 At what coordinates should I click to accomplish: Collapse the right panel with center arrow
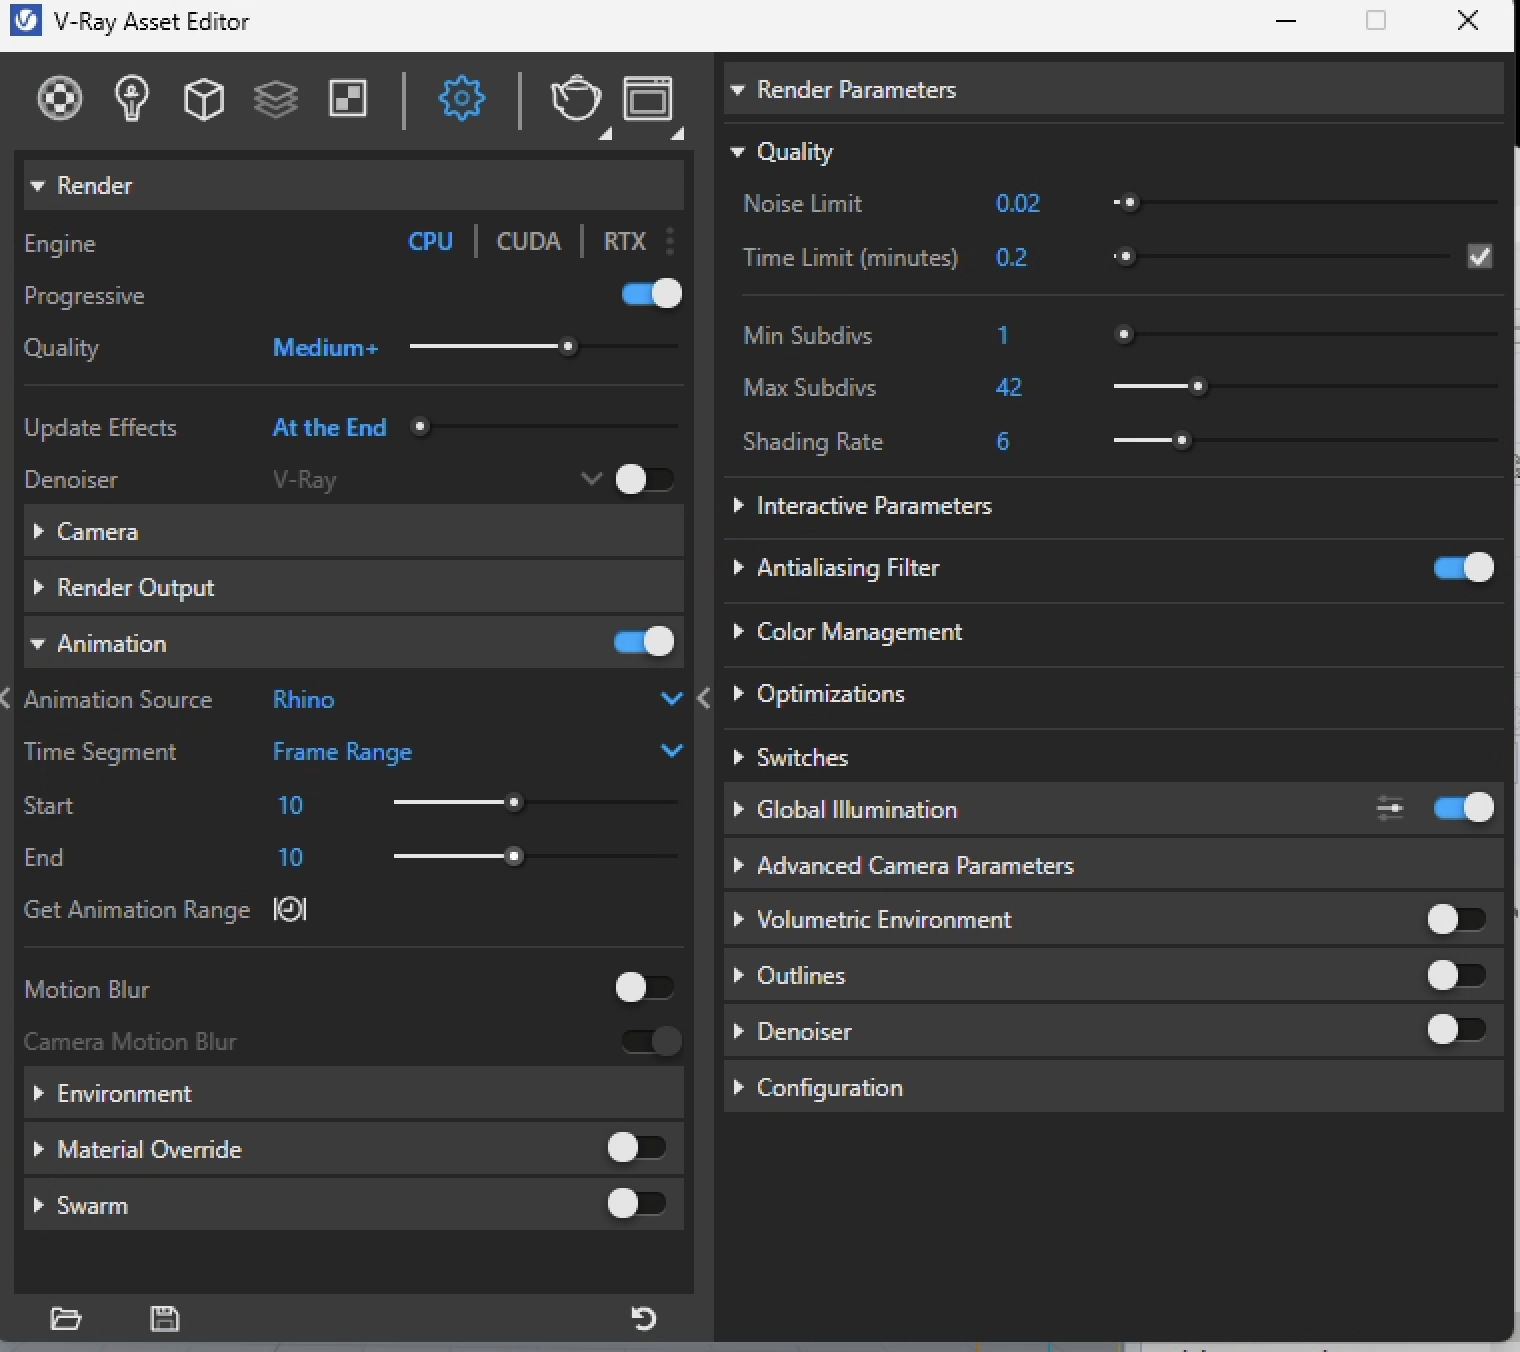point(704,698)
